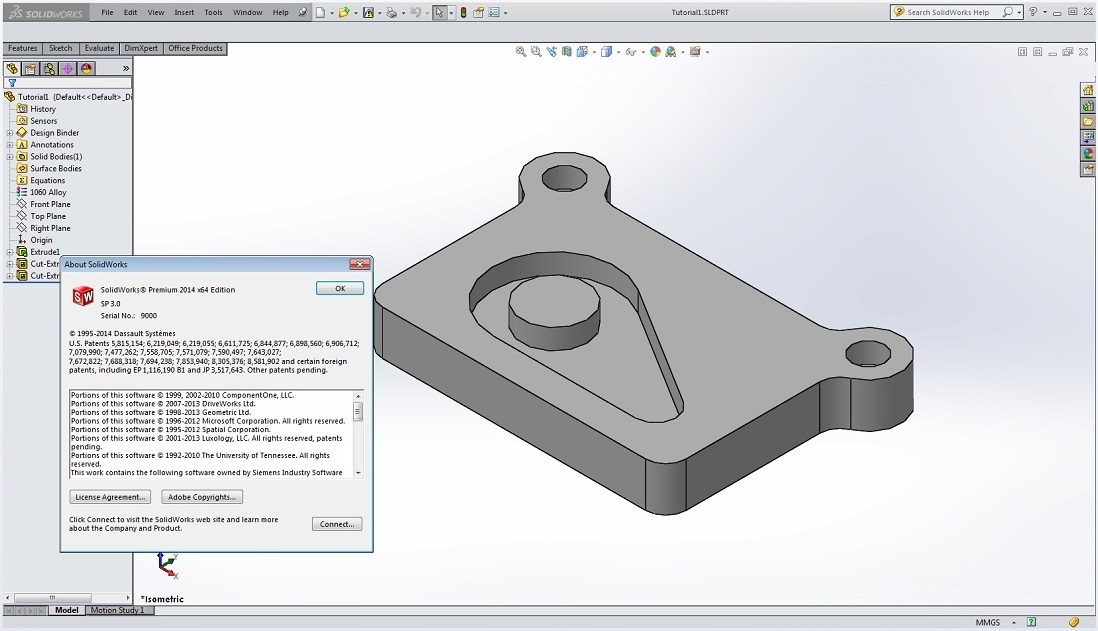Open the Insert menu

tap(184, 13)
